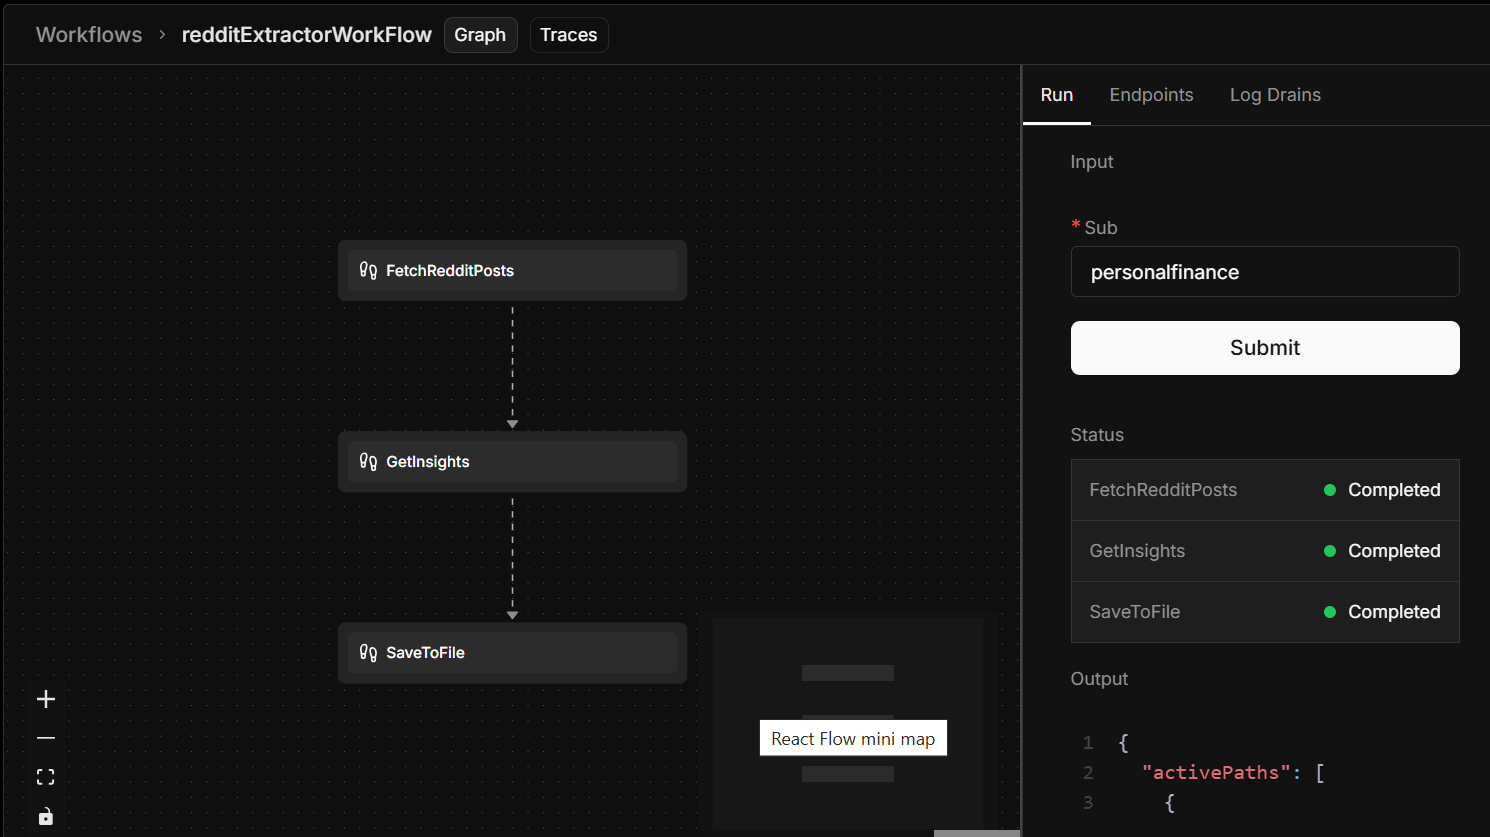Click line 2 of the Output JSON
This screenshot has height=837, width=1490.
pyautogui.click(x=1230, y=772)
